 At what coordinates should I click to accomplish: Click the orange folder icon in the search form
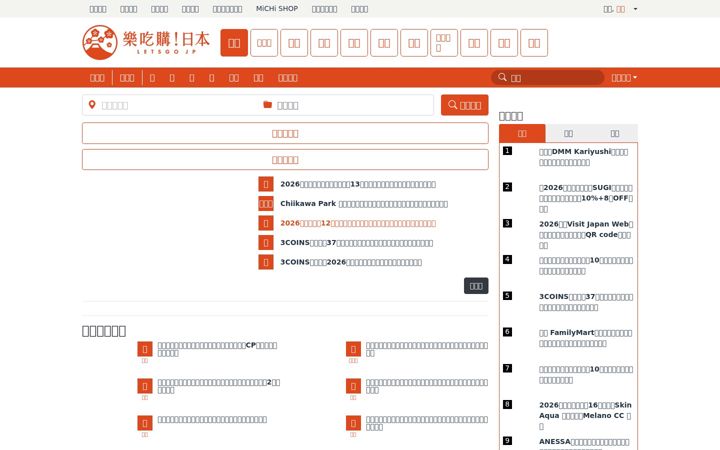pos(267,105)
